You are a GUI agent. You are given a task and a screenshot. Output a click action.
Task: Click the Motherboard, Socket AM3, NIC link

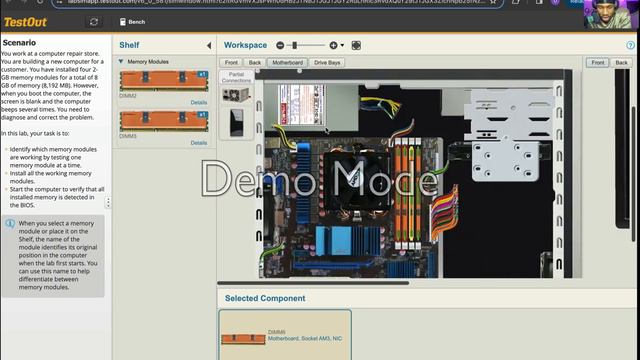(305, 338)
